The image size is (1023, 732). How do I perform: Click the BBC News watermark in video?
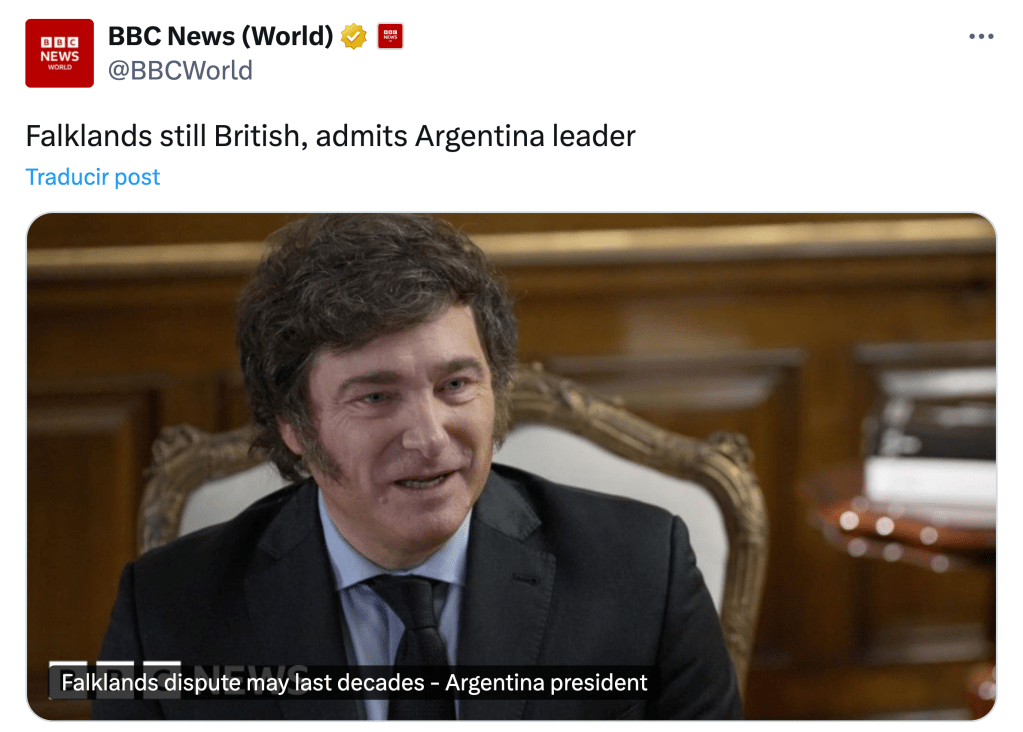pos(178,680)
